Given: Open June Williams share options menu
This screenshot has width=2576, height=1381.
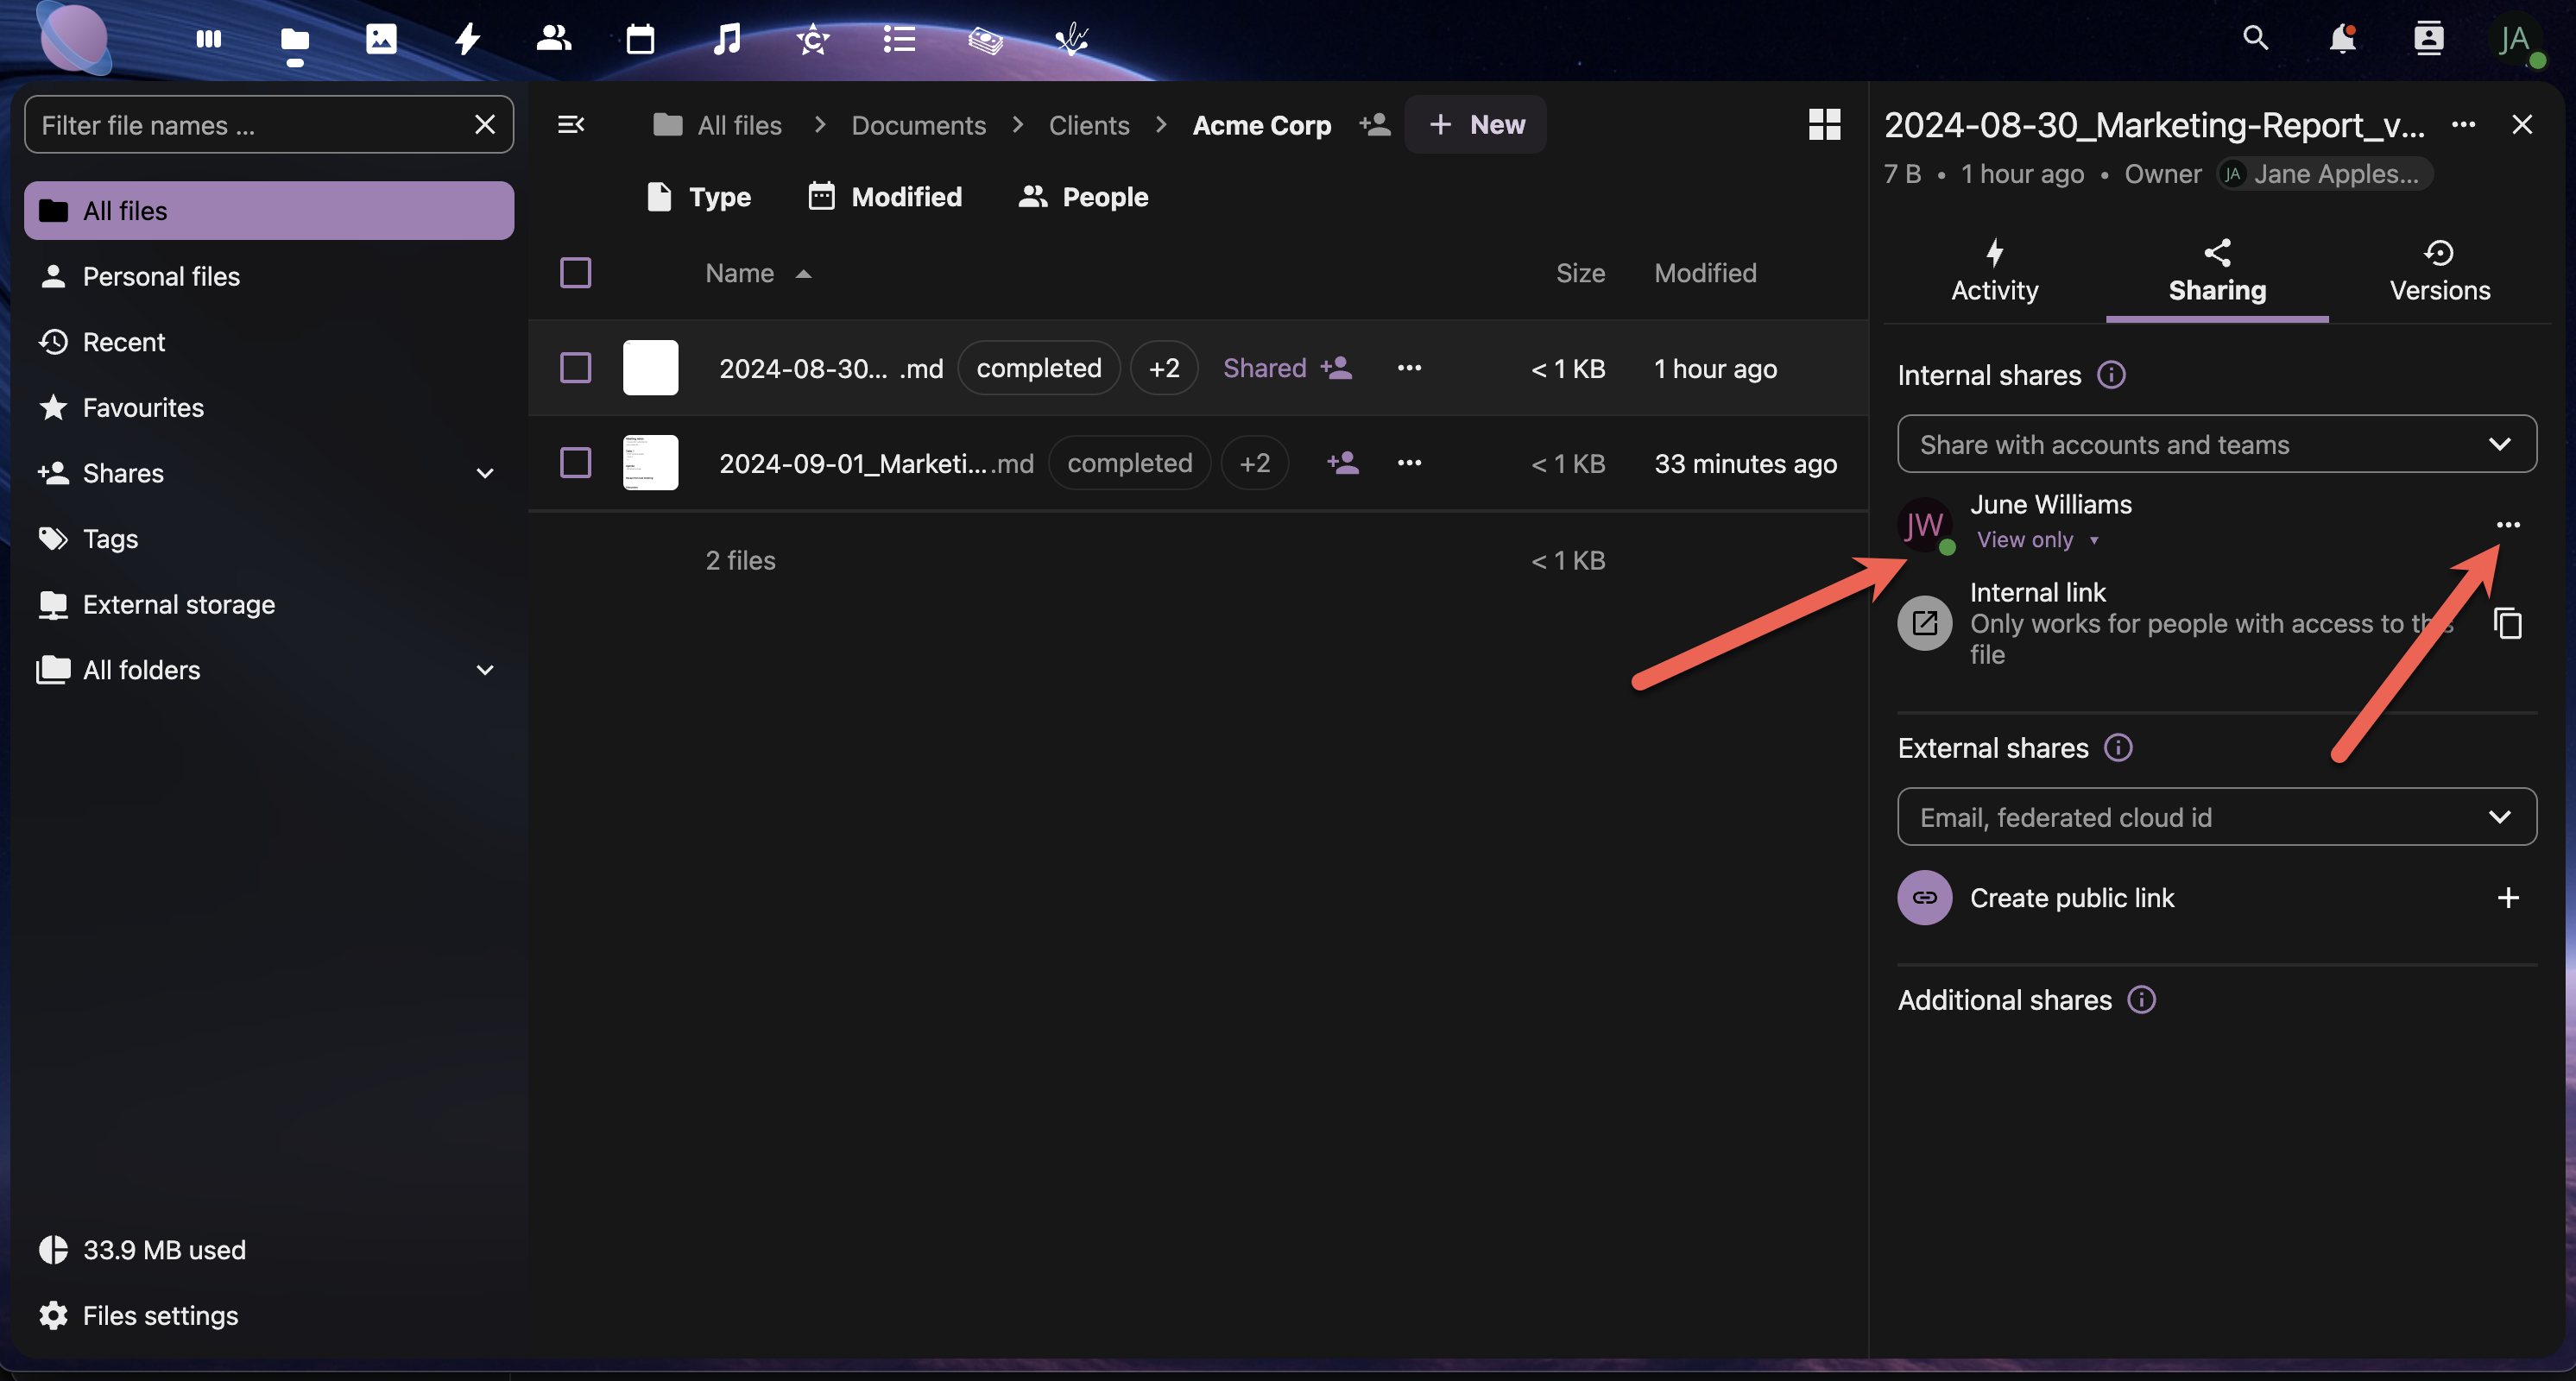Looking at the screenshot, I should point(2507,525).
